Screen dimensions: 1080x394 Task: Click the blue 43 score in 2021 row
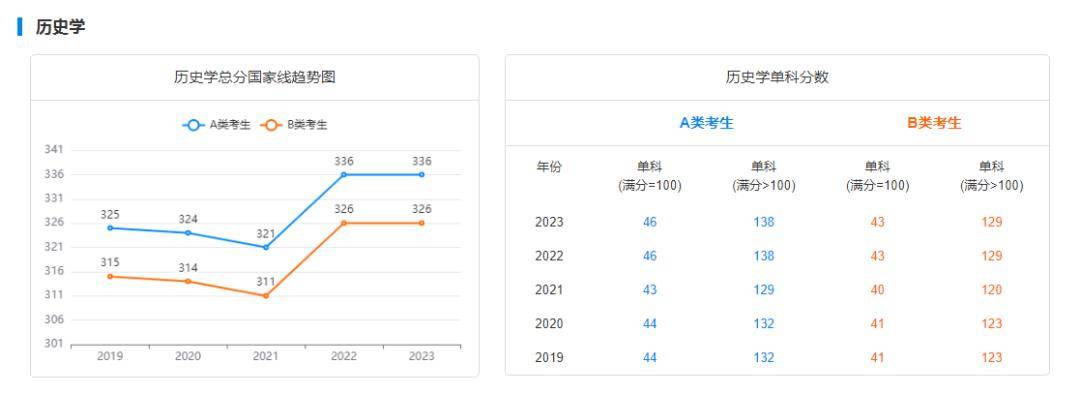650,290
